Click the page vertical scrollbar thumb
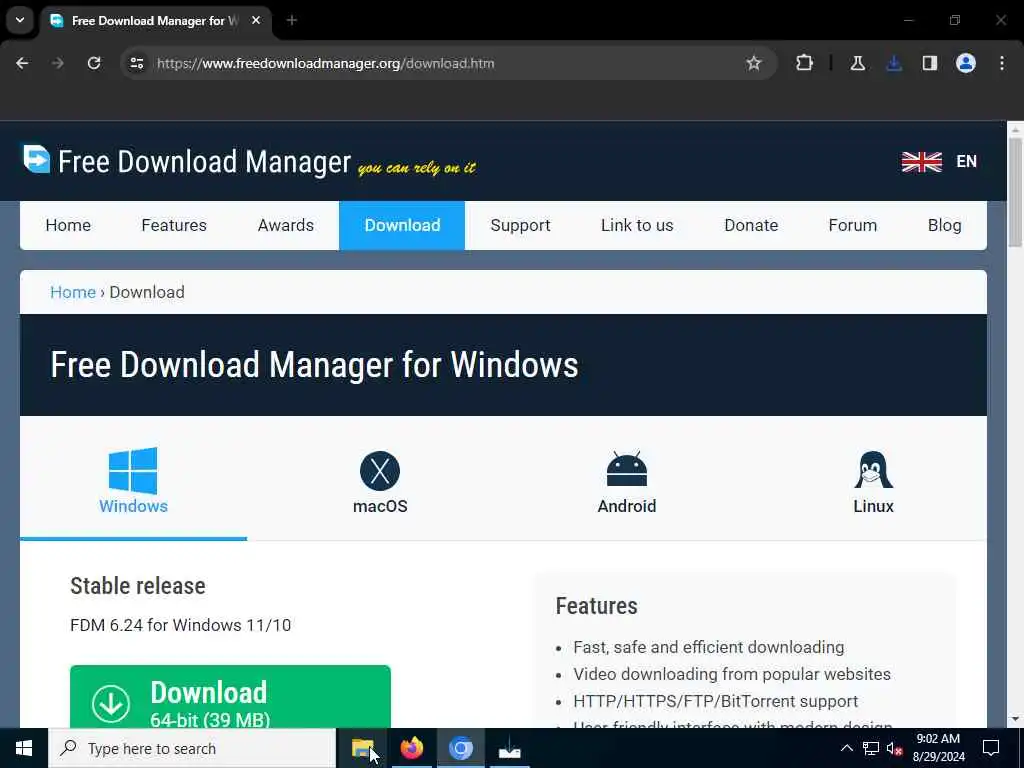This screenshot has height=768, width=1024. point(1015,193)
